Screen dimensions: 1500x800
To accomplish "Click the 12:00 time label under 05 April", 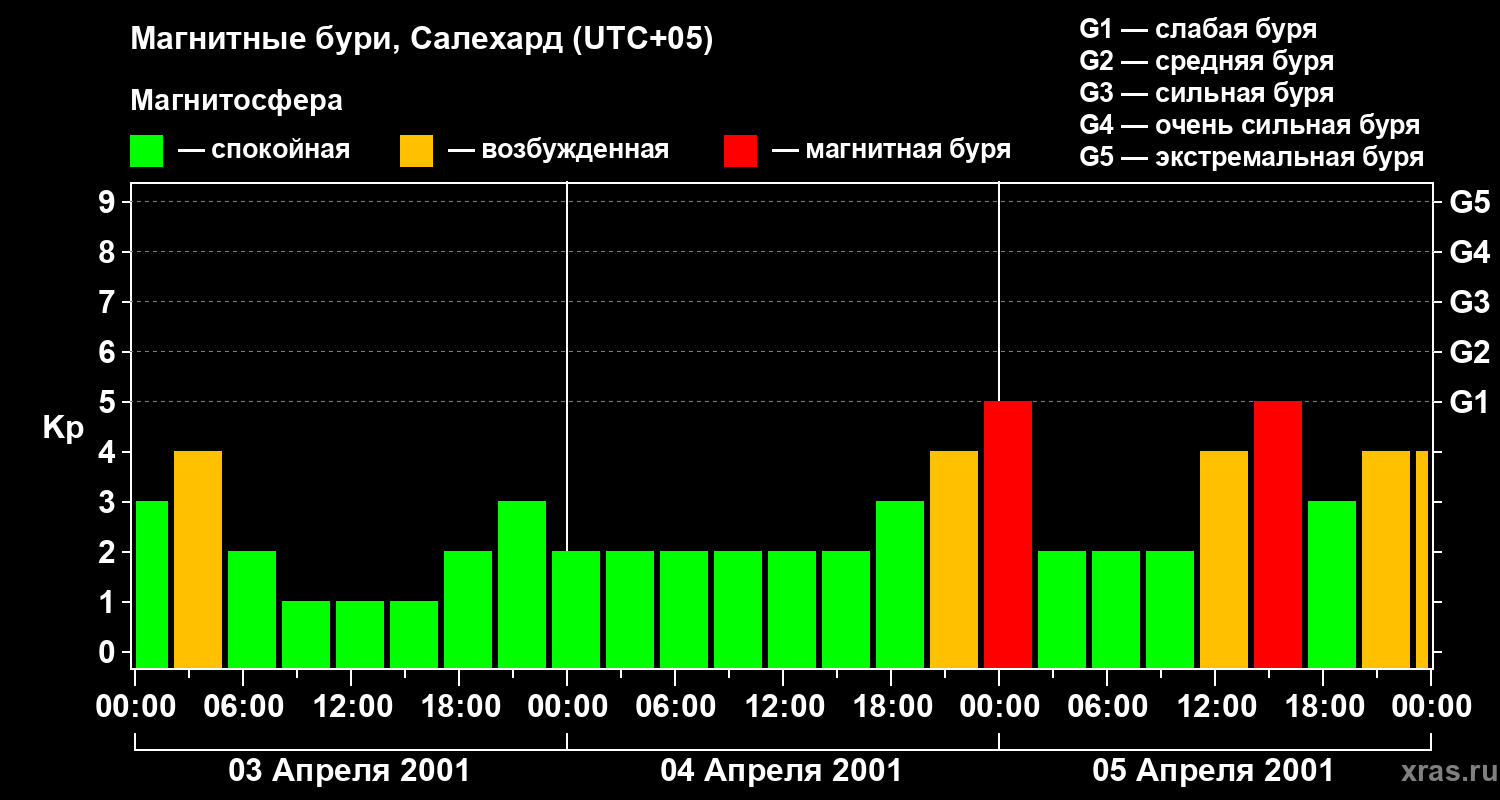I will coord(1216,706).
